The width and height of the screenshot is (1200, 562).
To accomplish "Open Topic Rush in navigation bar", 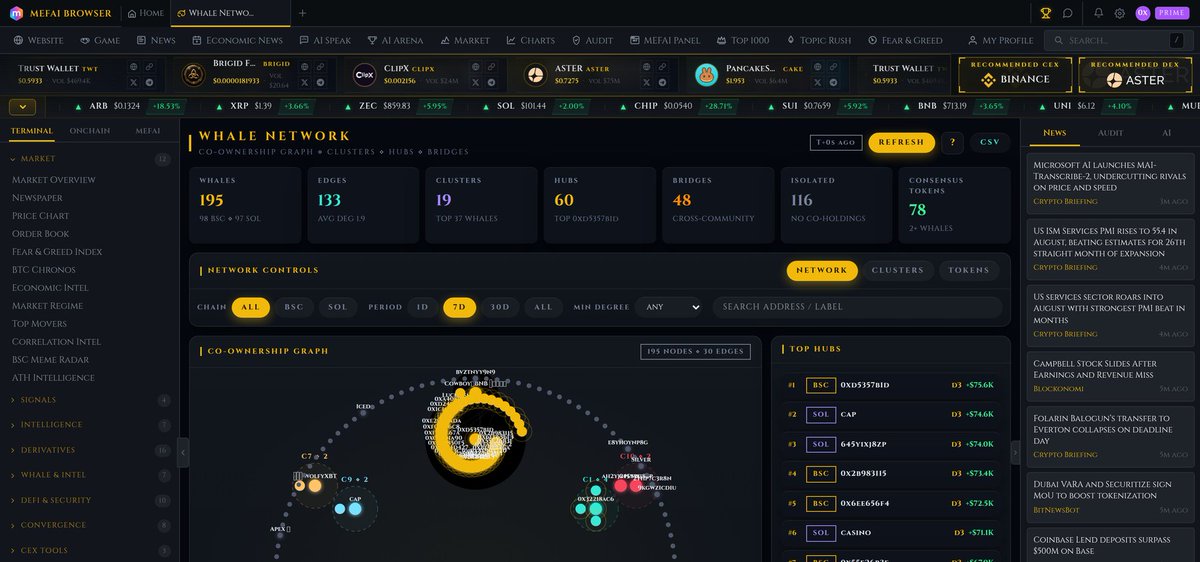I will point(818,40).
